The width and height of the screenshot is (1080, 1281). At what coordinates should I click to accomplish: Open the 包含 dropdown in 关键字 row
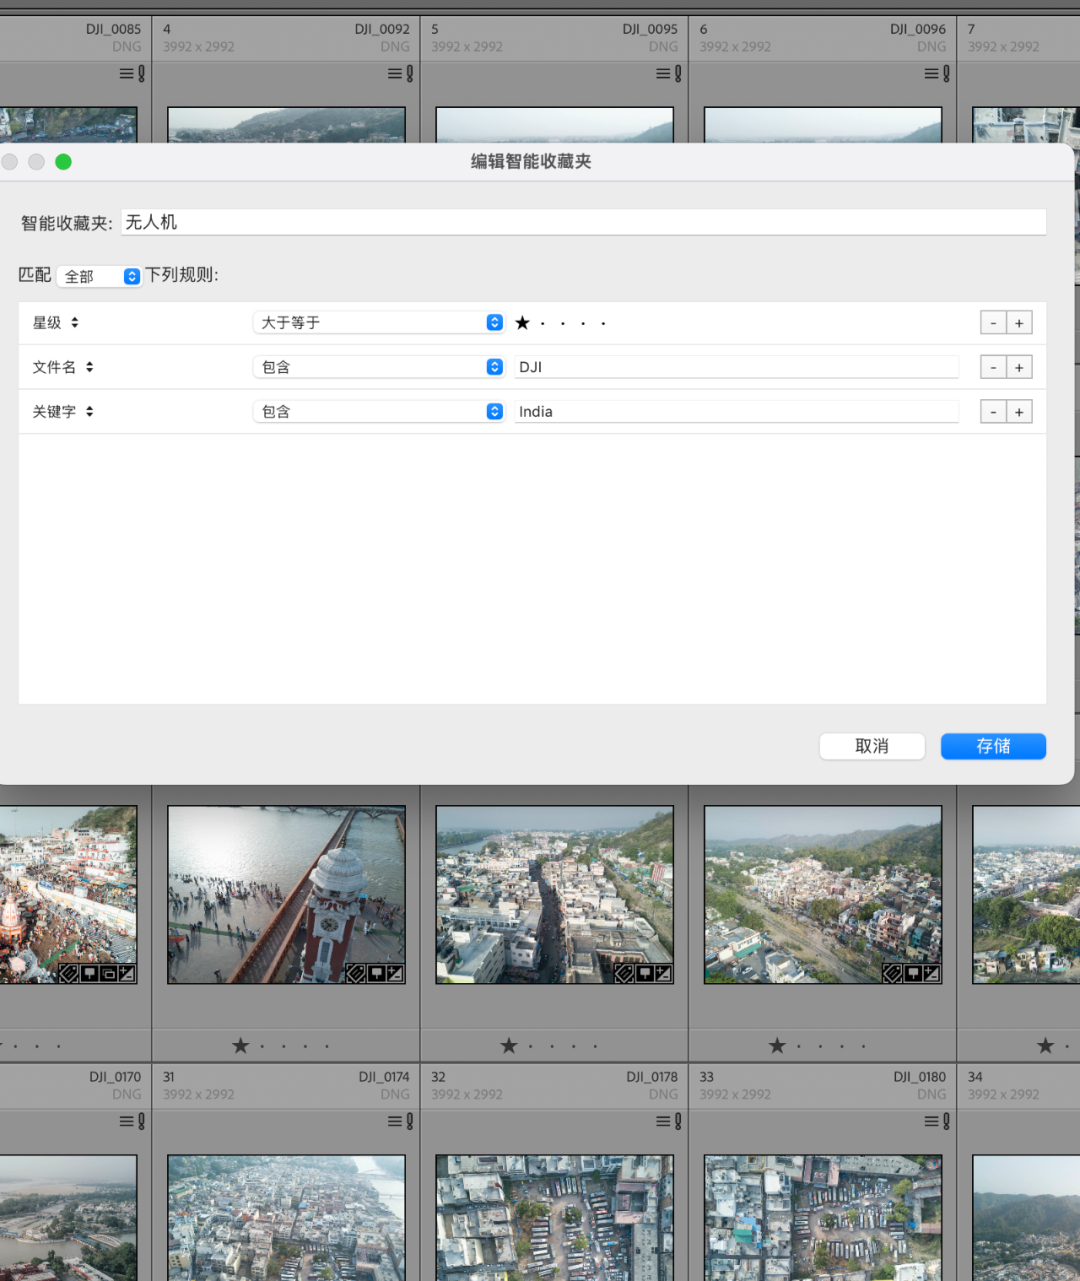coord(378,411)
